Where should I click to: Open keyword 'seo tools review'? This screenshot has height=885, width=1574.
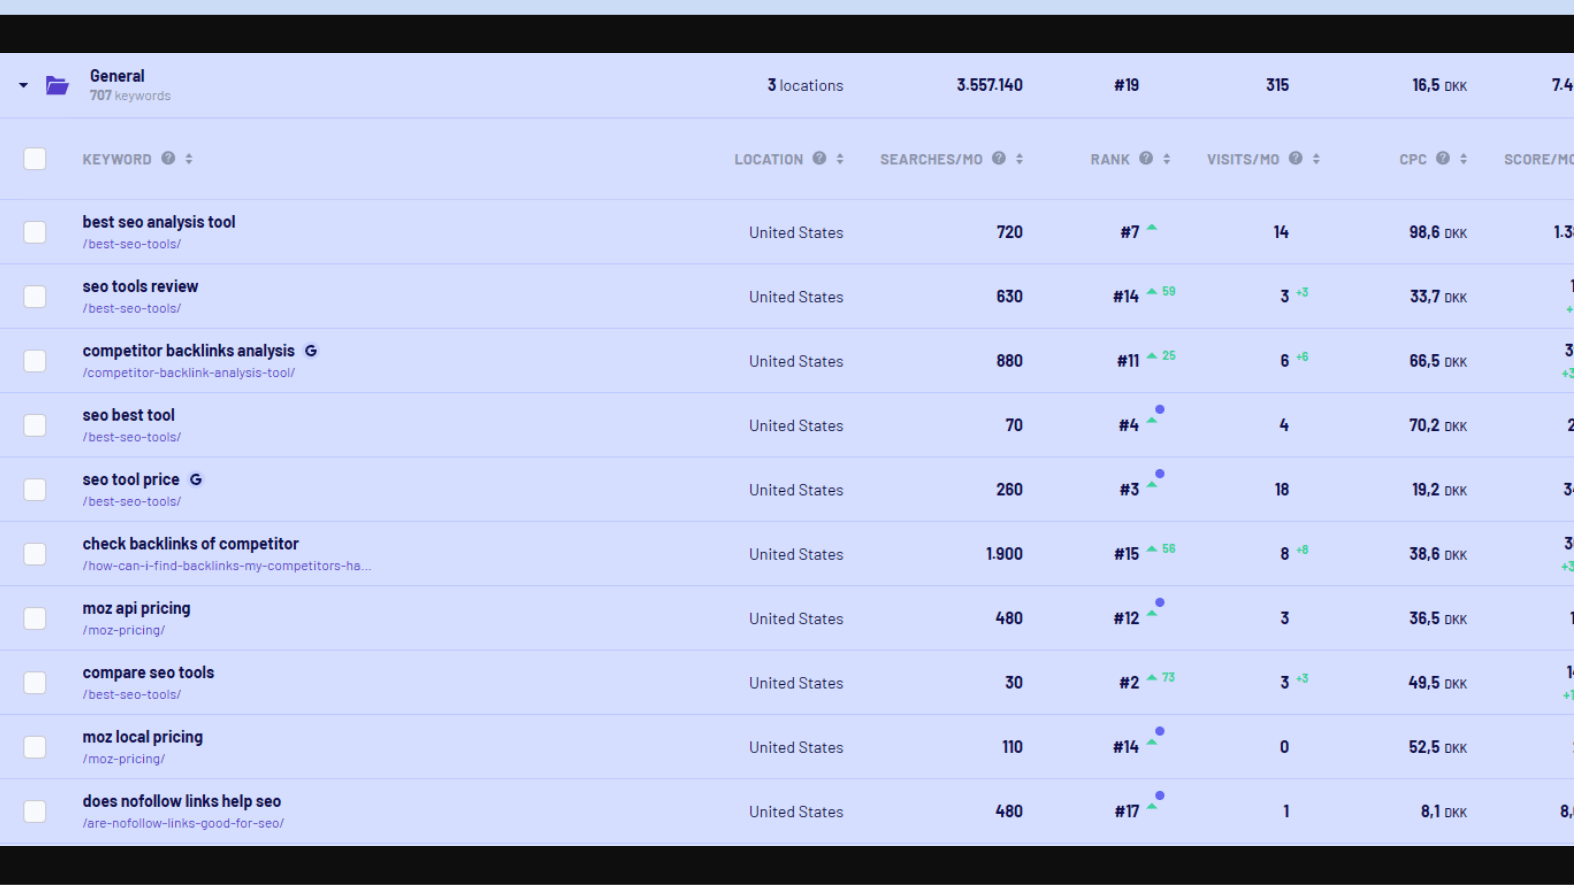(x=140, y=286)
